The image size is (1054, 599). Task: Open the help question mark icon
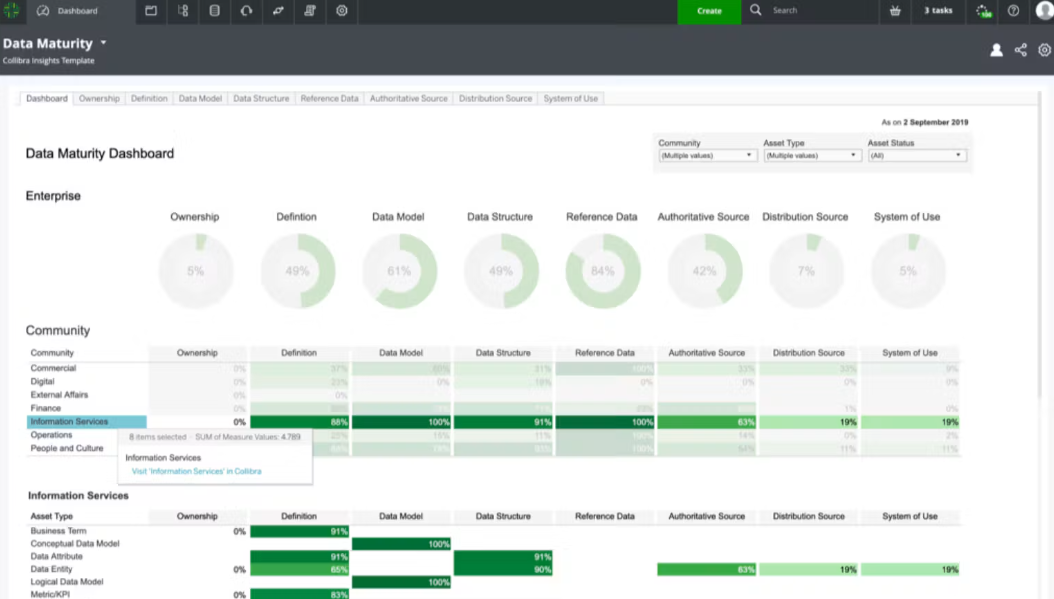click(x=1013, y=11)
